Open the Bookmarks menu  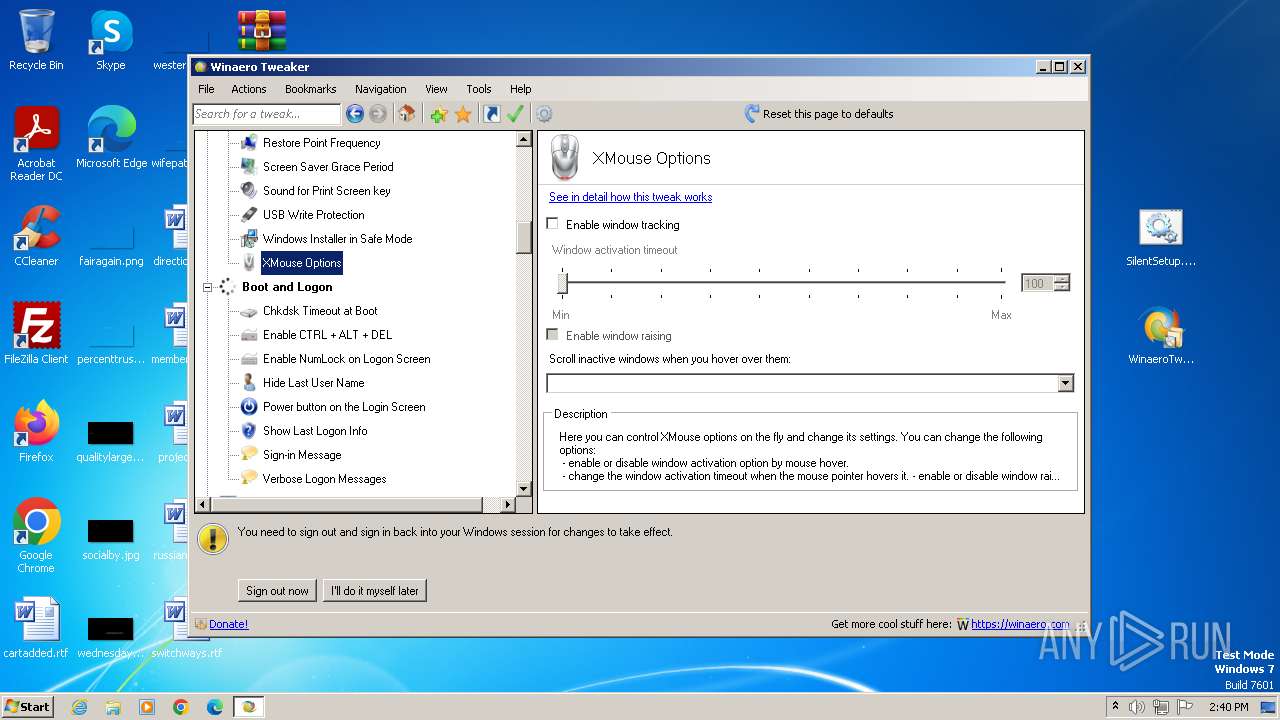[311, 89]
